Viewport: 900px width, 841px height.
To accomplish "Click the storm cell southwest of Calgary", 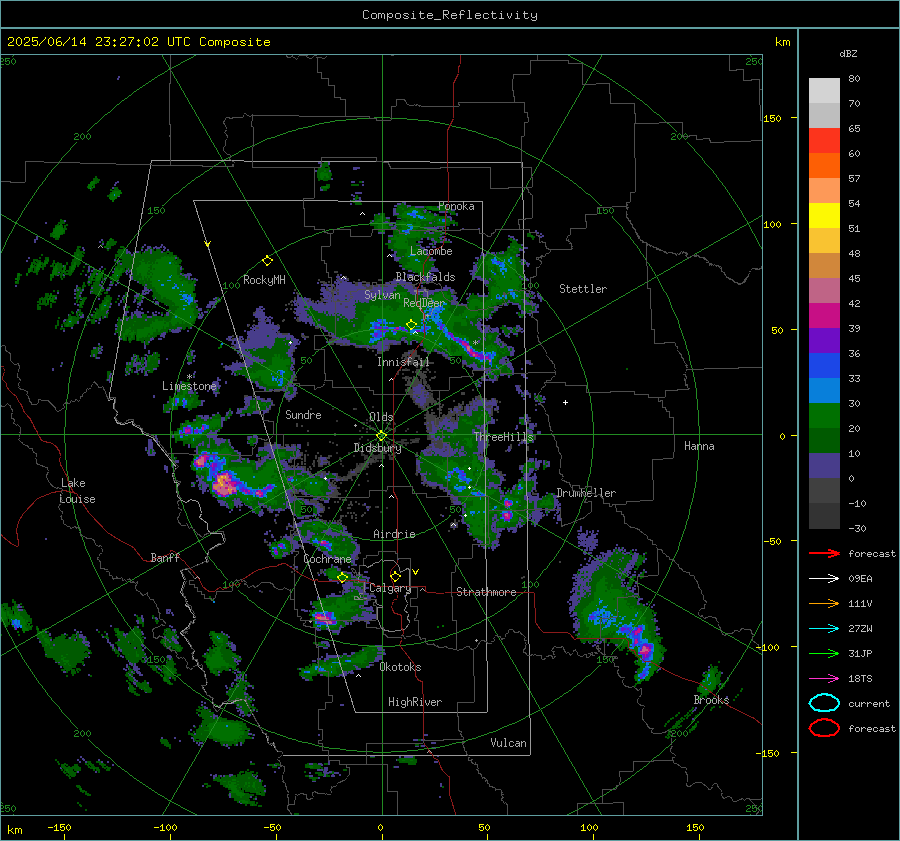I will coord(324,618).
